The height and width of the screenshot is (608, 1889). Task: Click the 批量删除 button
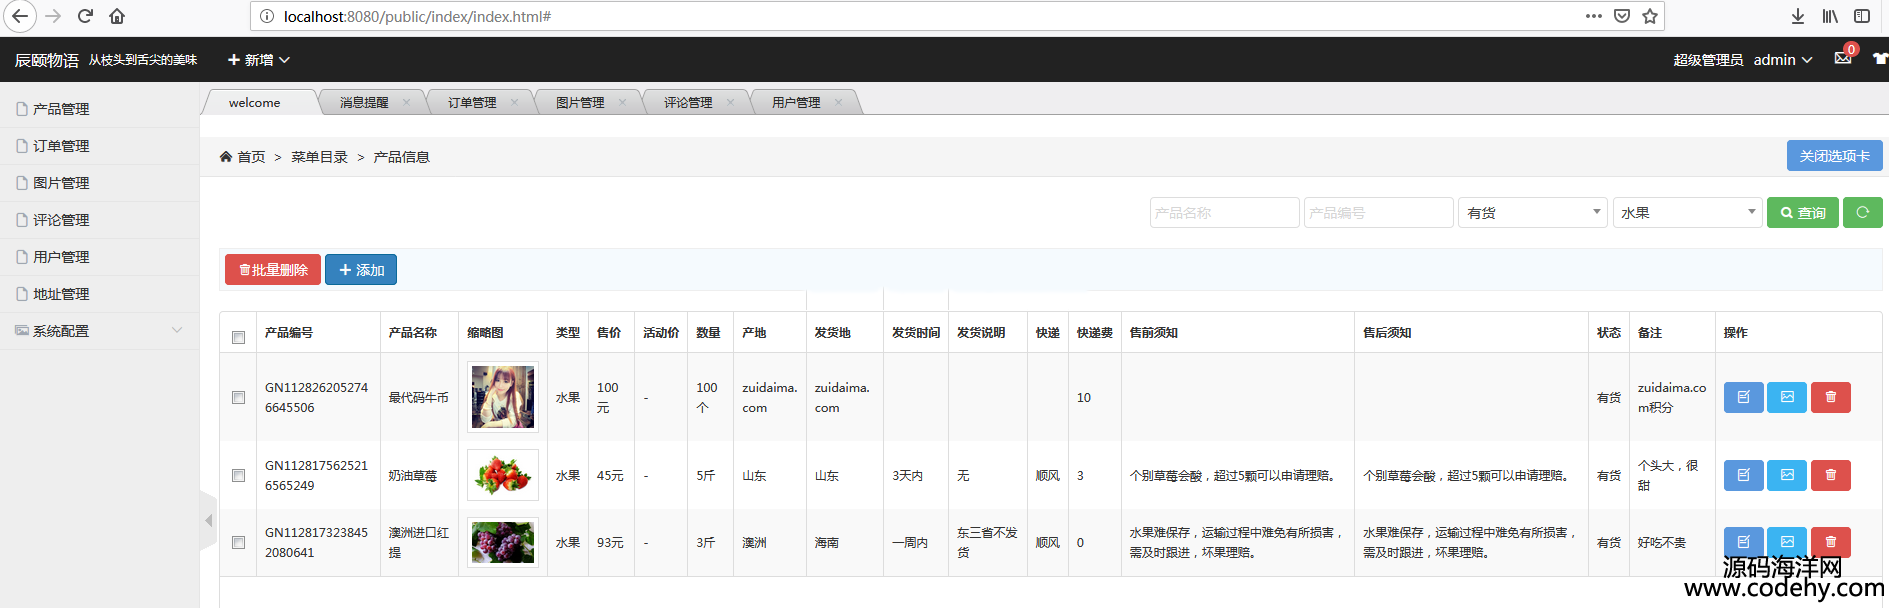coord(273,269)
